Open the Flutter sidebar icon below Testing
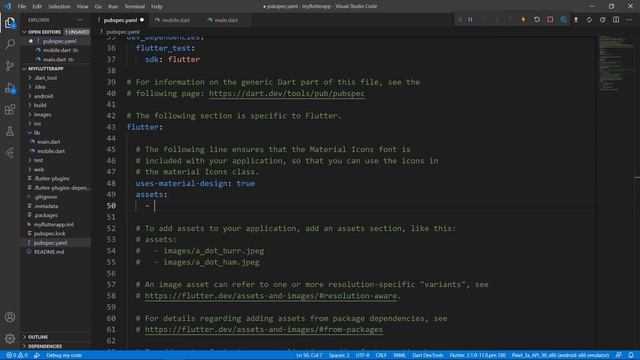 [x=10, y=153]
